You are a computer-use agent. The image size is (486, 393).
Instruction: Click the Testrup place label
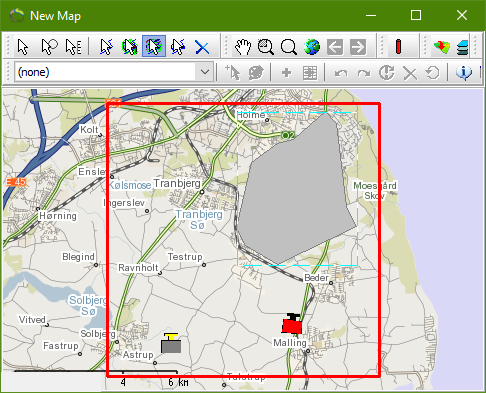[185, 257]
